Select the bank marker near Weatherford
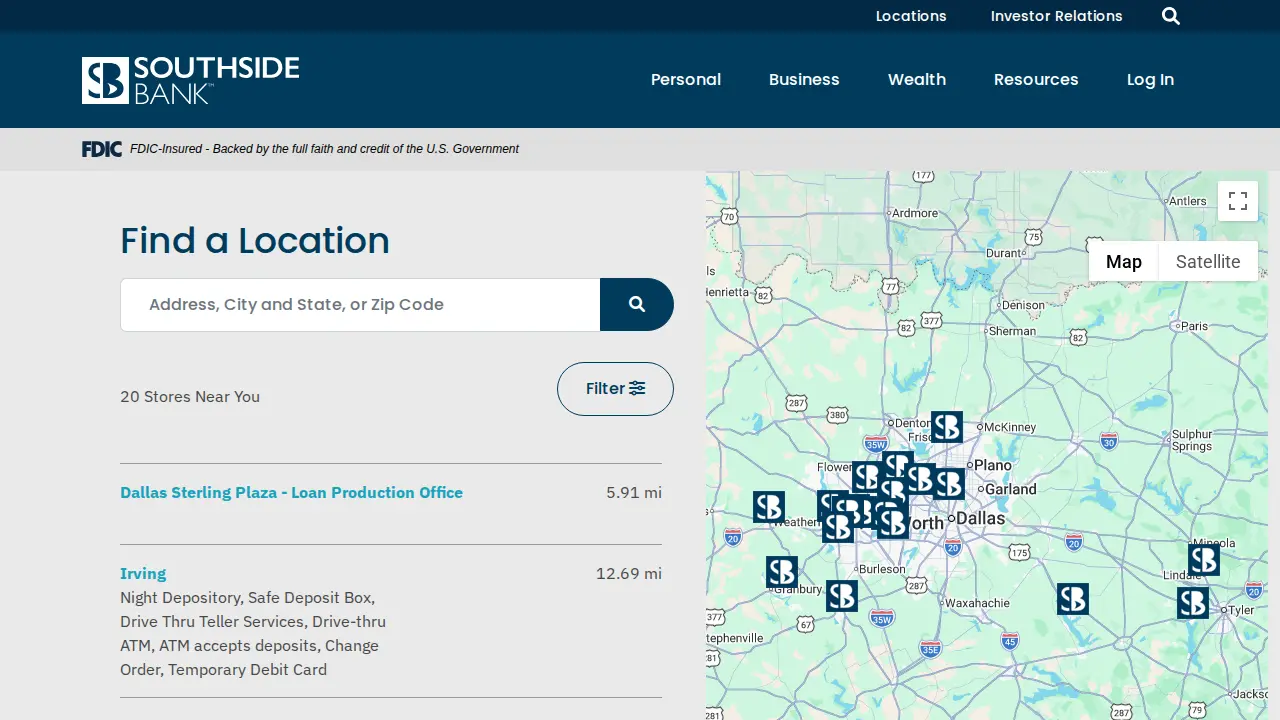Image resolution: width=1280 pixels, height=720 pixels. (x=769, y=507)
